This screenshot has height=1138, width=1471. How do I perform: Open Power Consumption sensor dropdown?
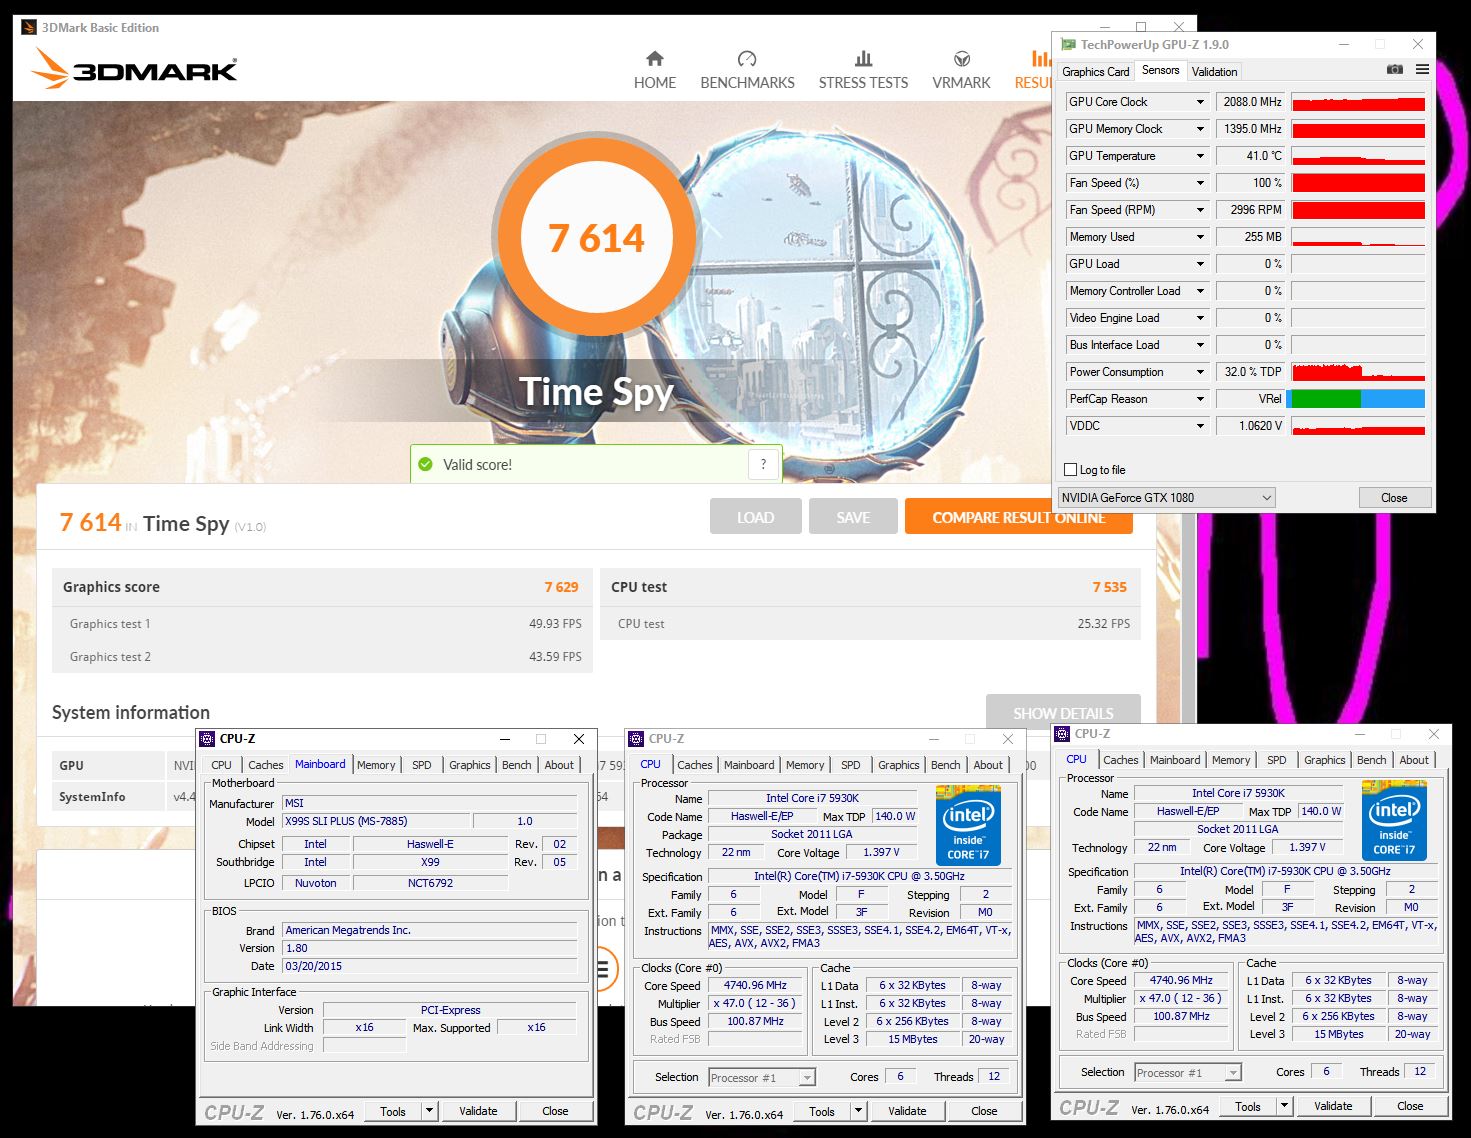[x=1200, y=372]
